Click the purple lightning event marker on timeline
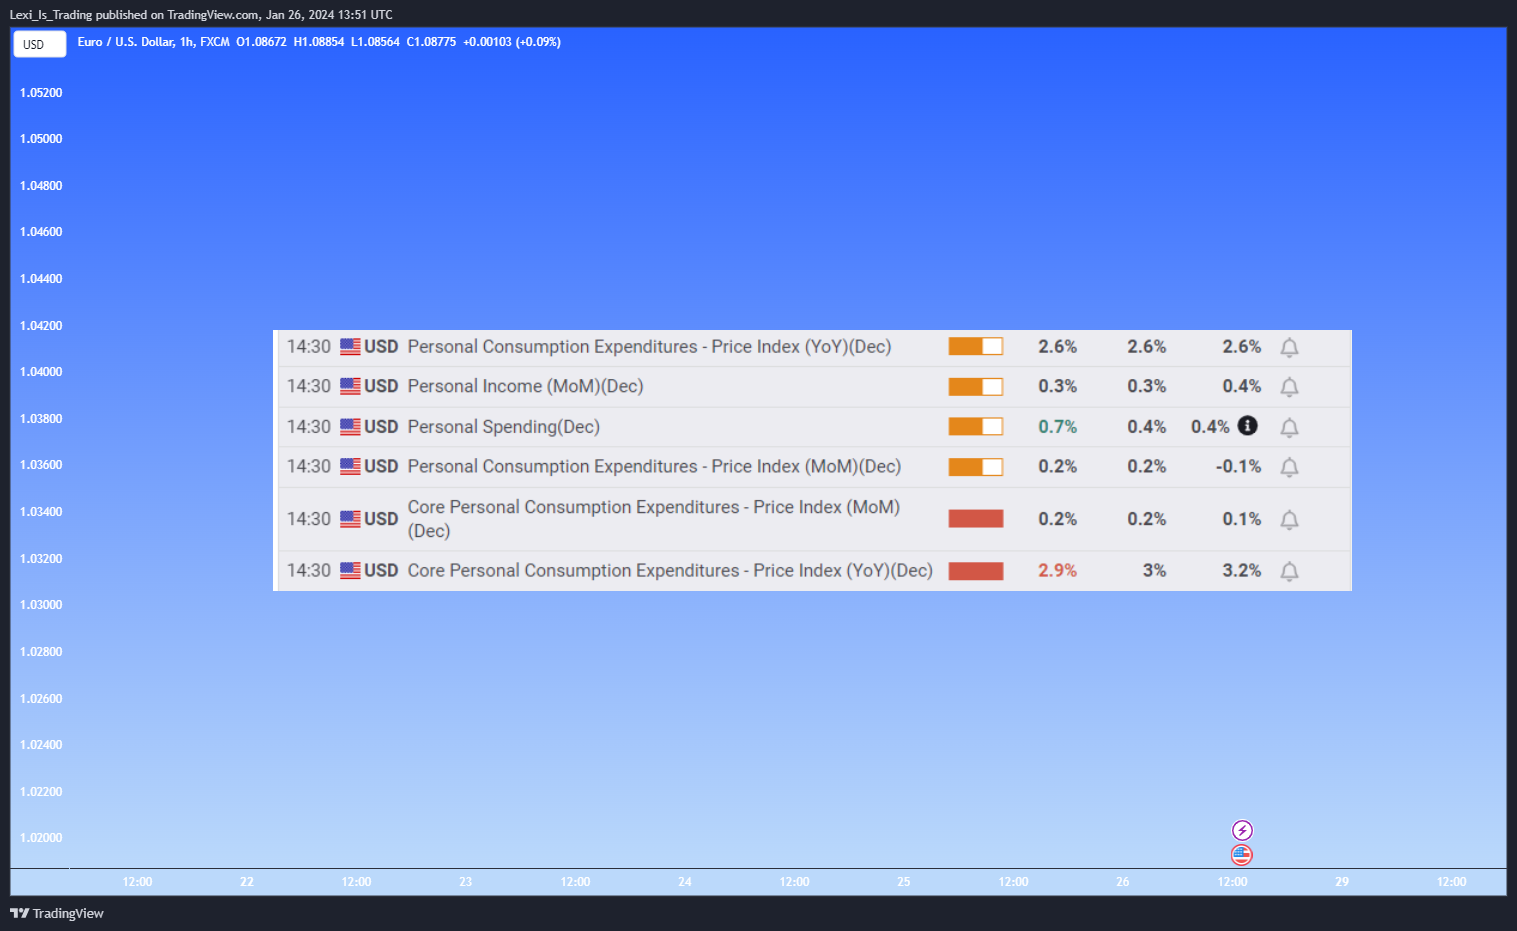Screen dimensions: 1517x931 (x=1242, y=830)
